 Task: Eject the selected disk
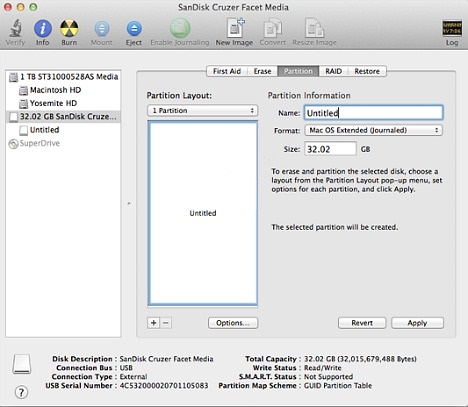tap(134, 29)
